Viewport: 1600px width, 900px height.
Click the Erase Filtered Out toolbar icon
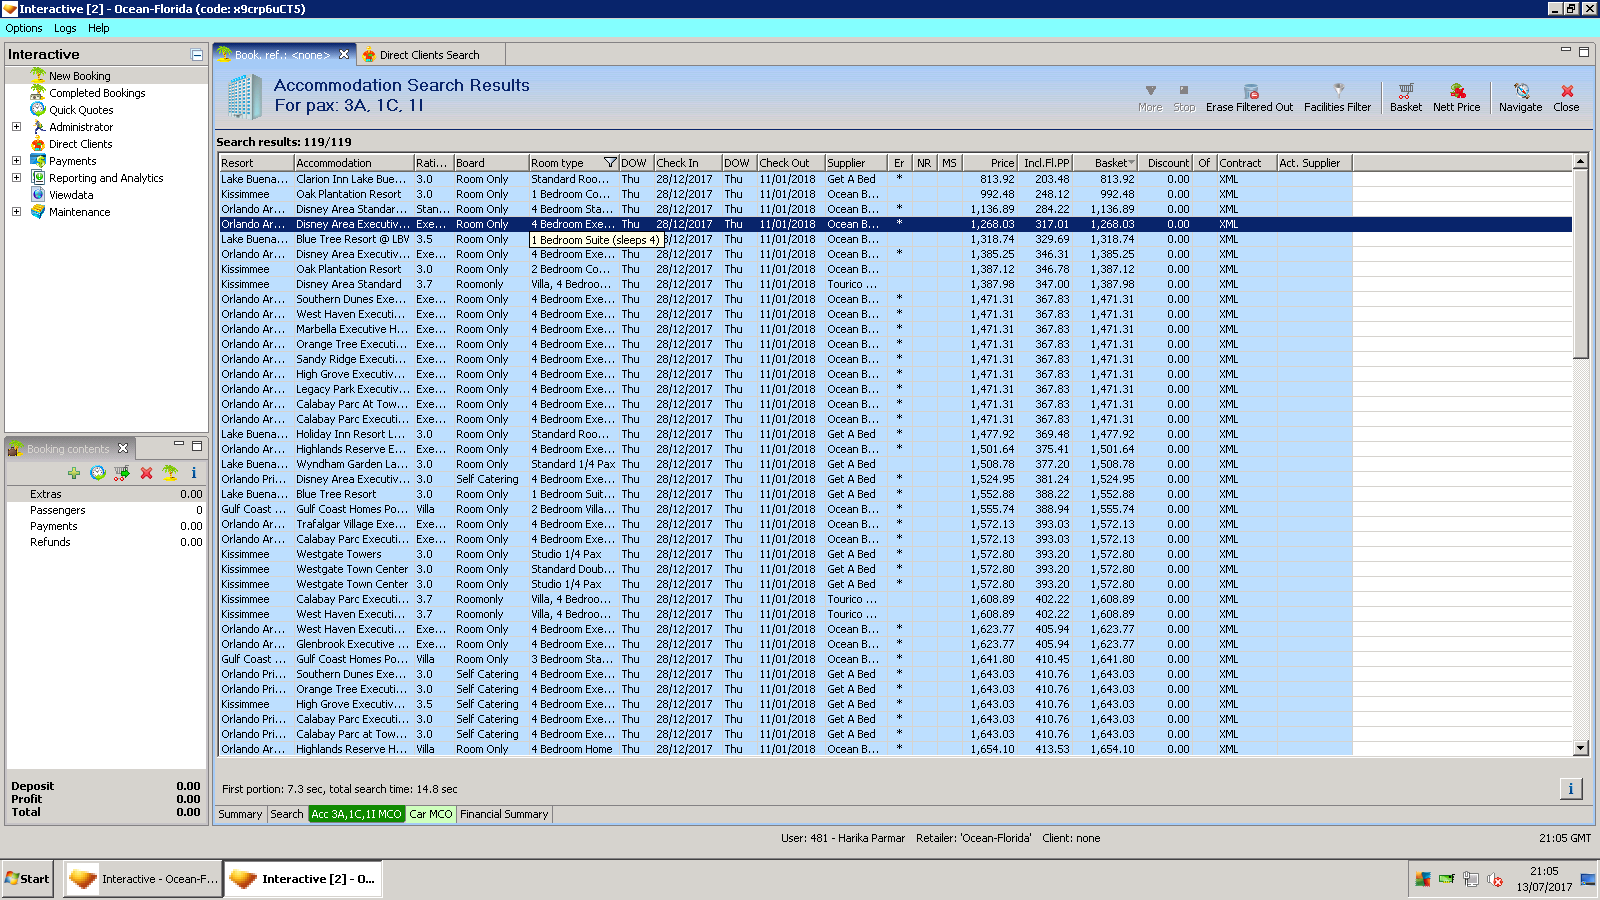click(1250, 91)
